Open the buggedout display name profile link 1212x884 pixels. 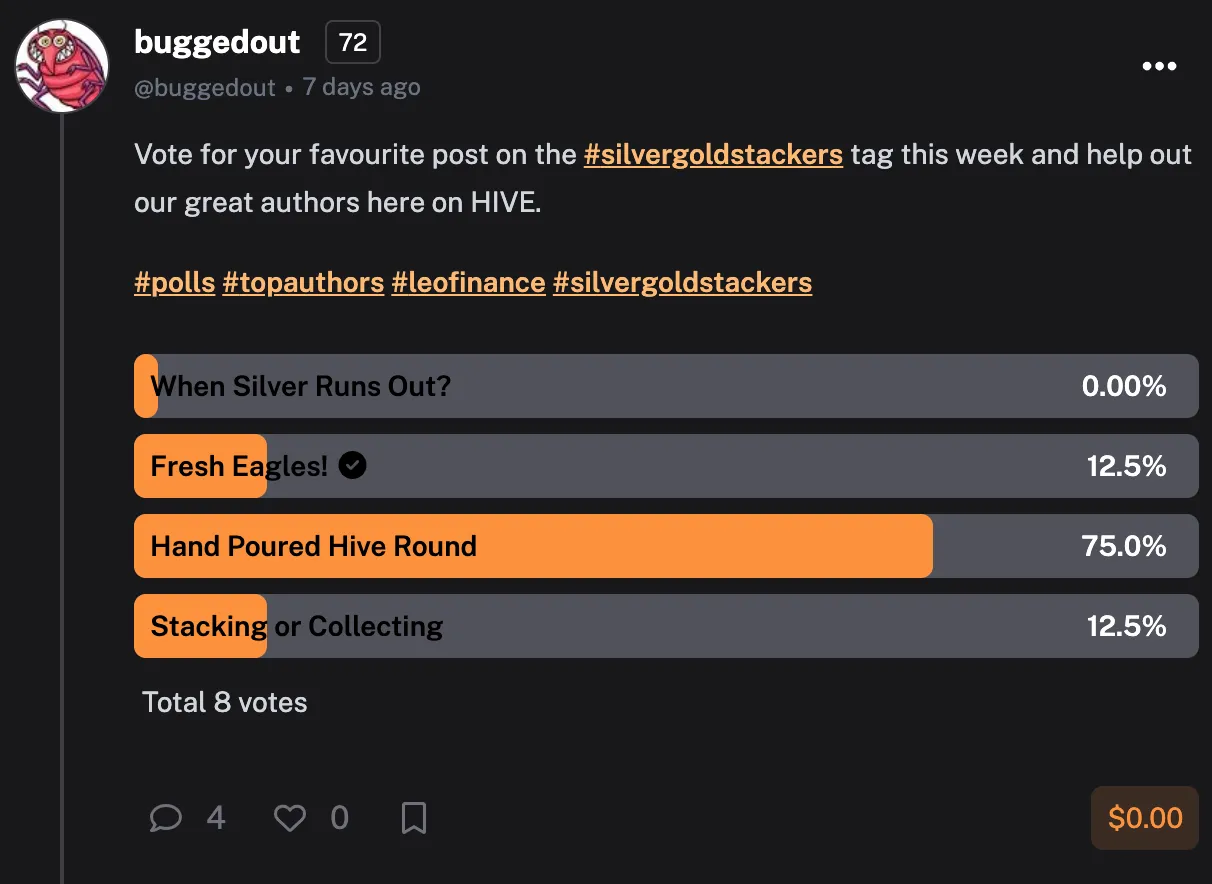(217, 42)
